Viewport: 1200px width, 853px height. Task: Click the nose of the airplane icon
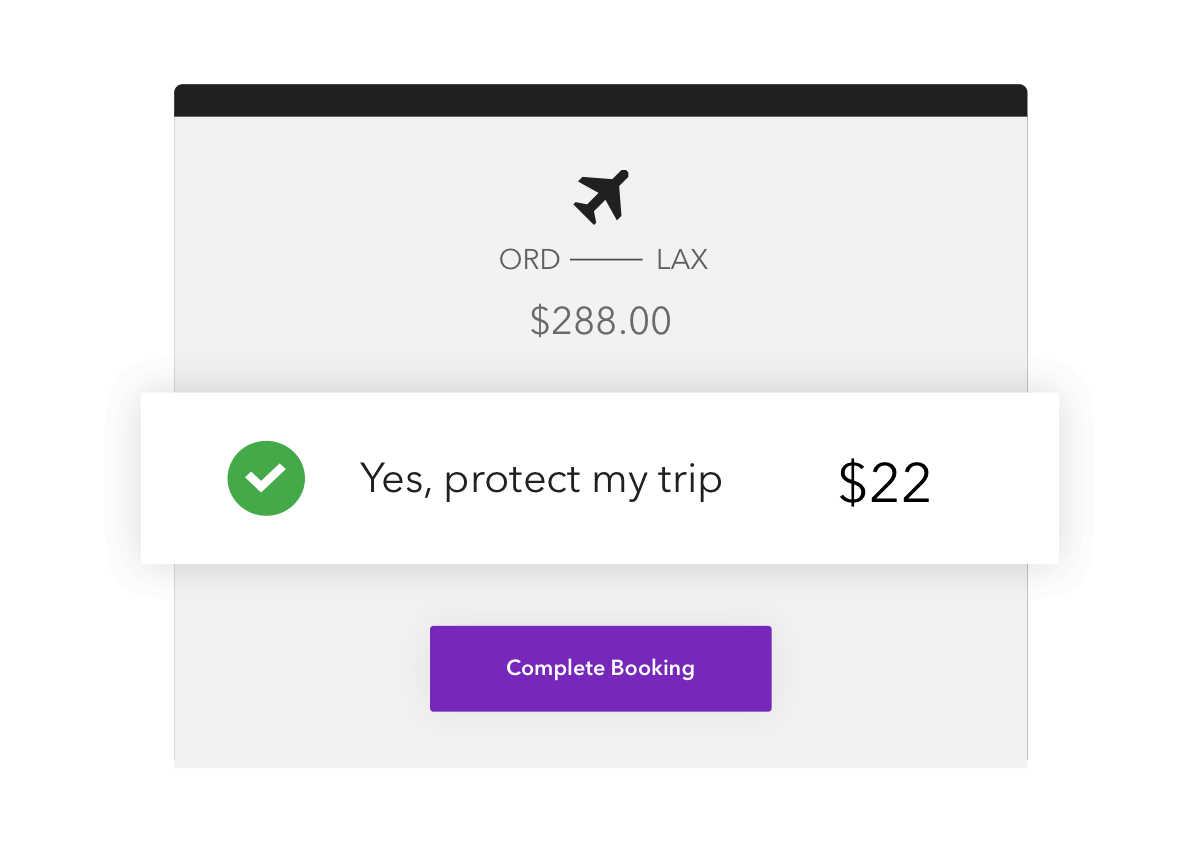pyautogui.click(x=622, y=176)
